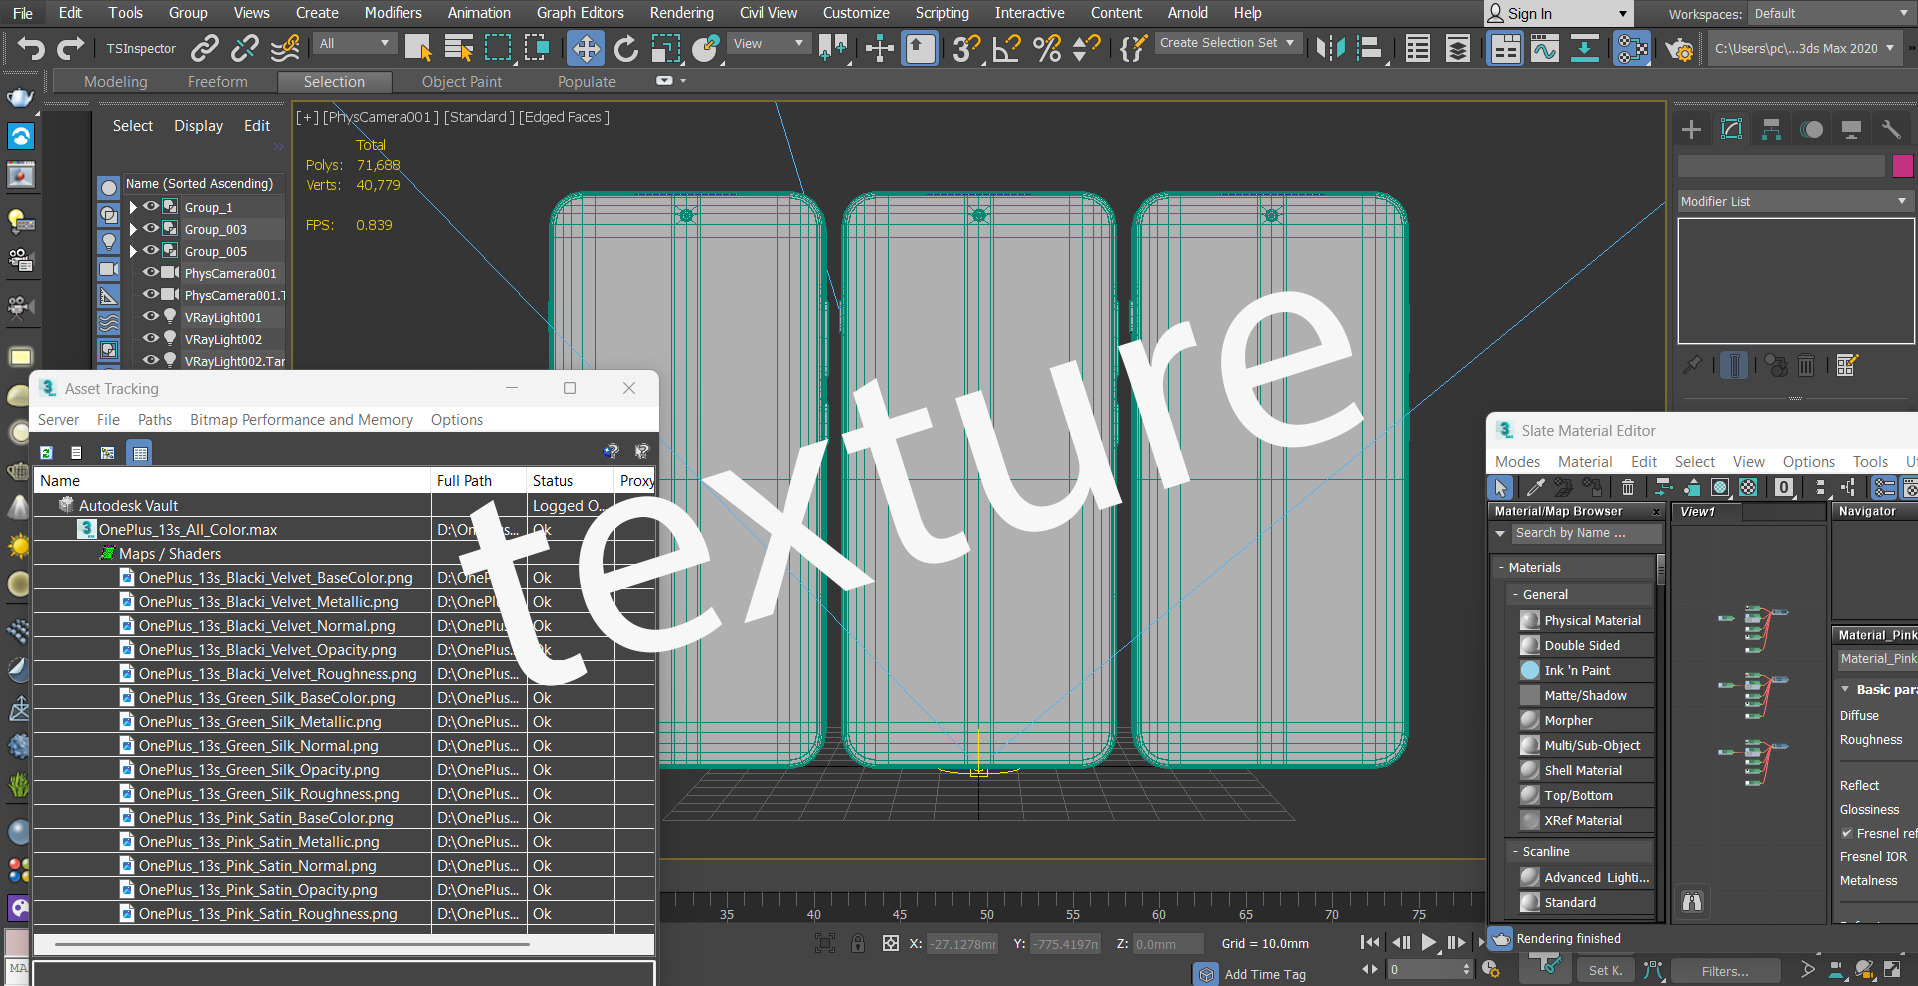Open the Paths menu in Asset Tracking
The height and width of the screenshot is (986, 1918).
click(155, 420)
